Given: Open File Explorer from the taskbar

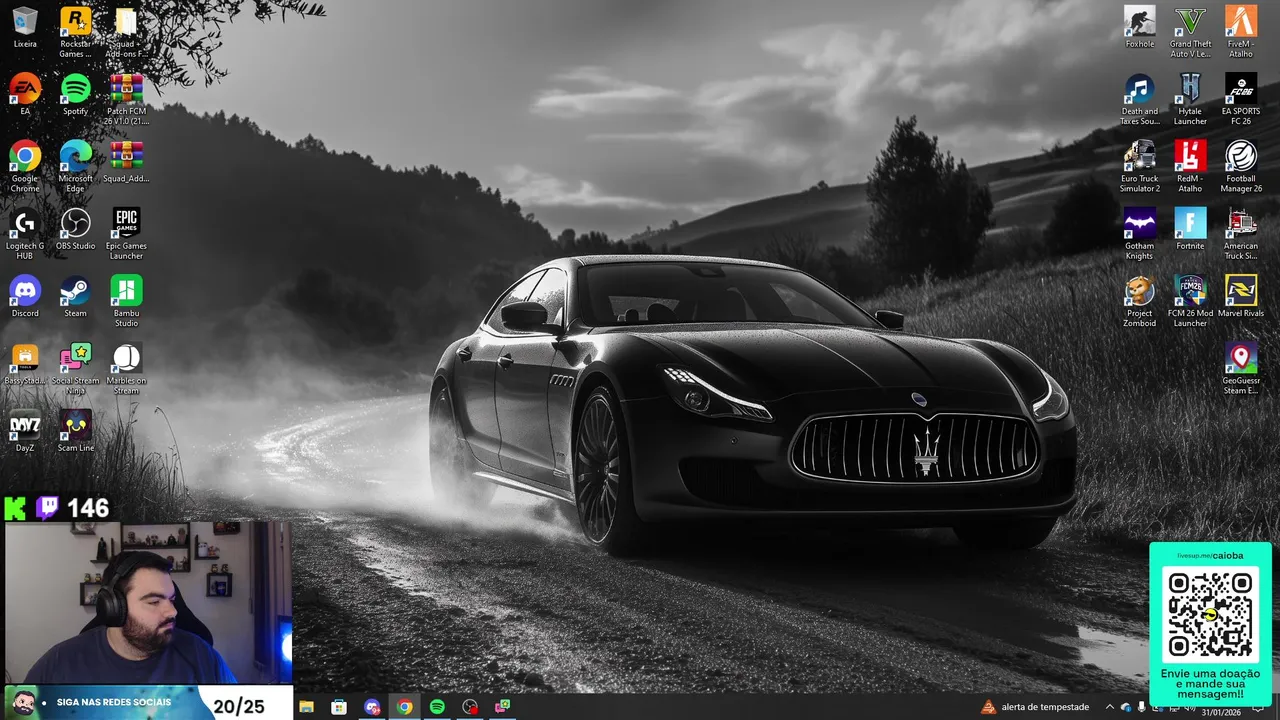Looking at the screenshot, I should (307, 707).
